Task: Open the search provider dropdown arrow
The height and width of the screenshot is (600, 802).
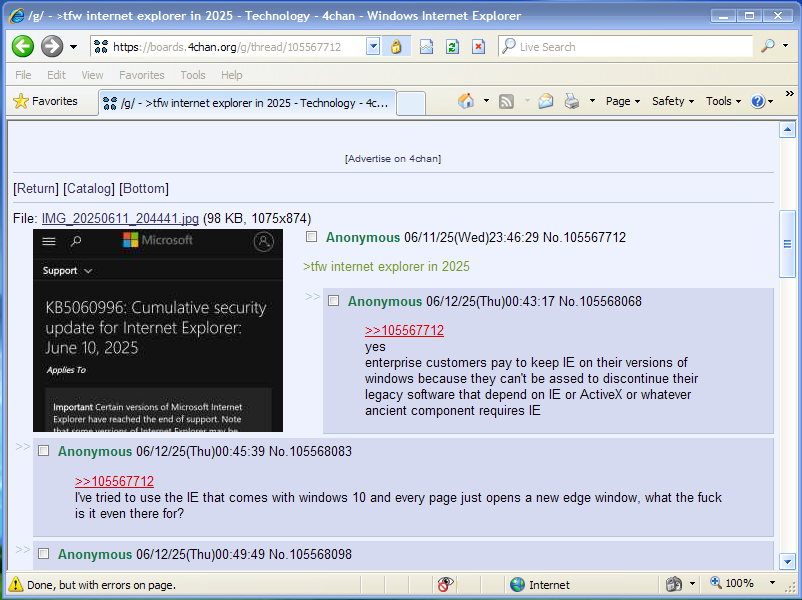Action: click(786, 46)
